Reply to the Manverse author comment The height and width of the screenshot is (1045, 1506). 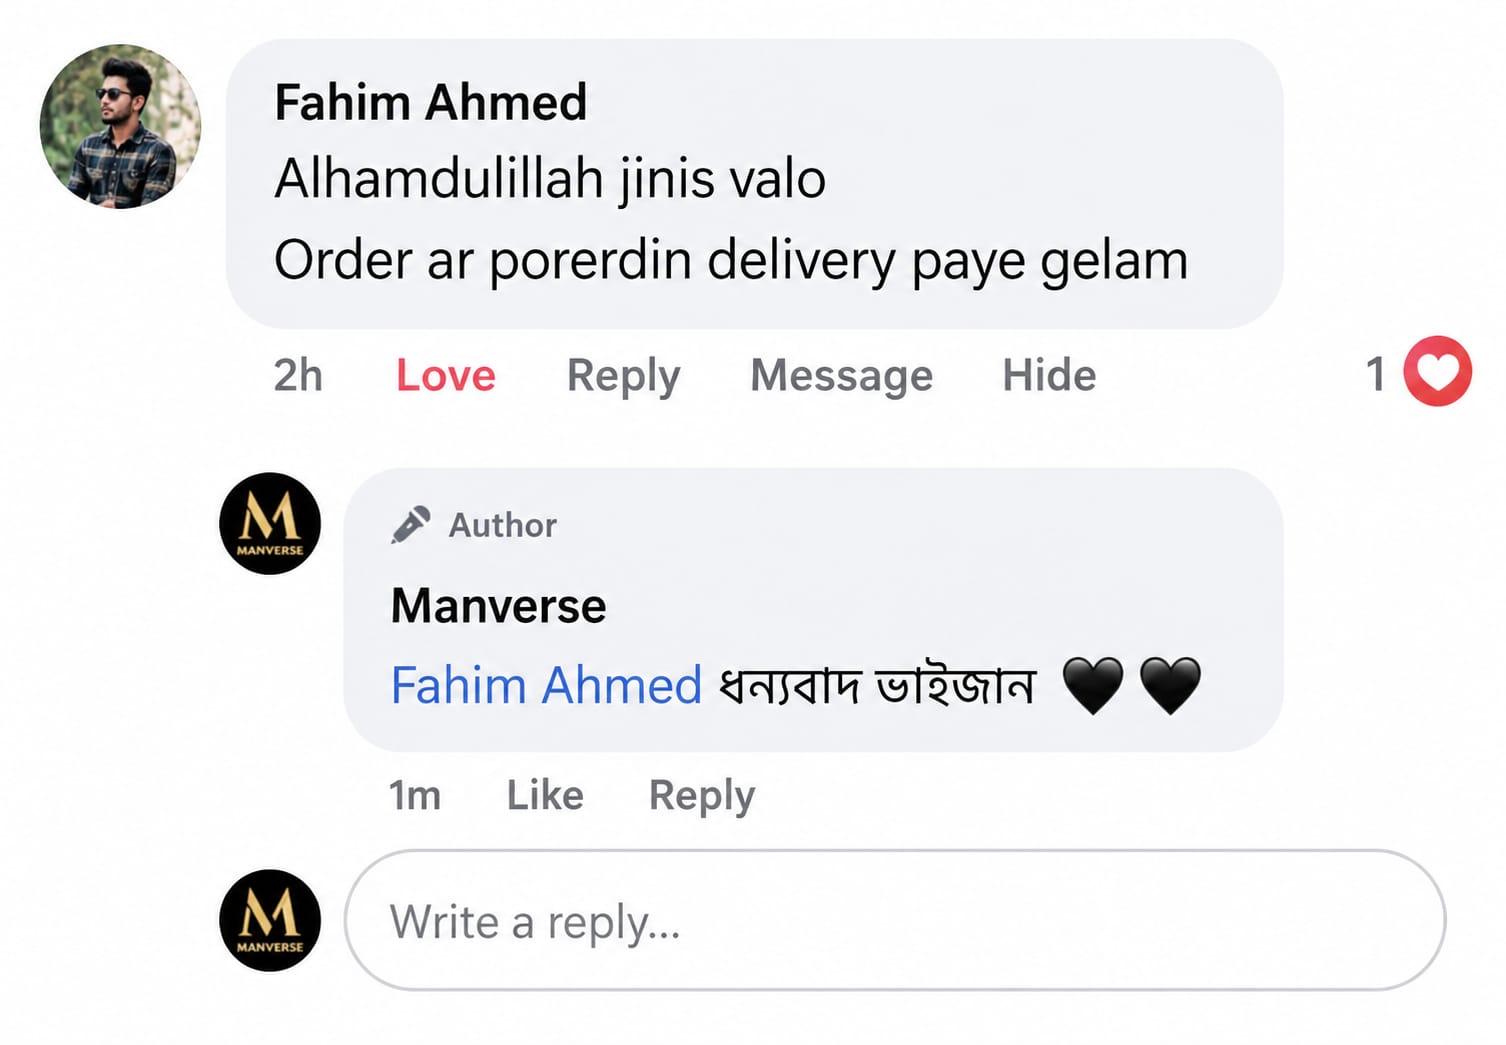point(702,797)
